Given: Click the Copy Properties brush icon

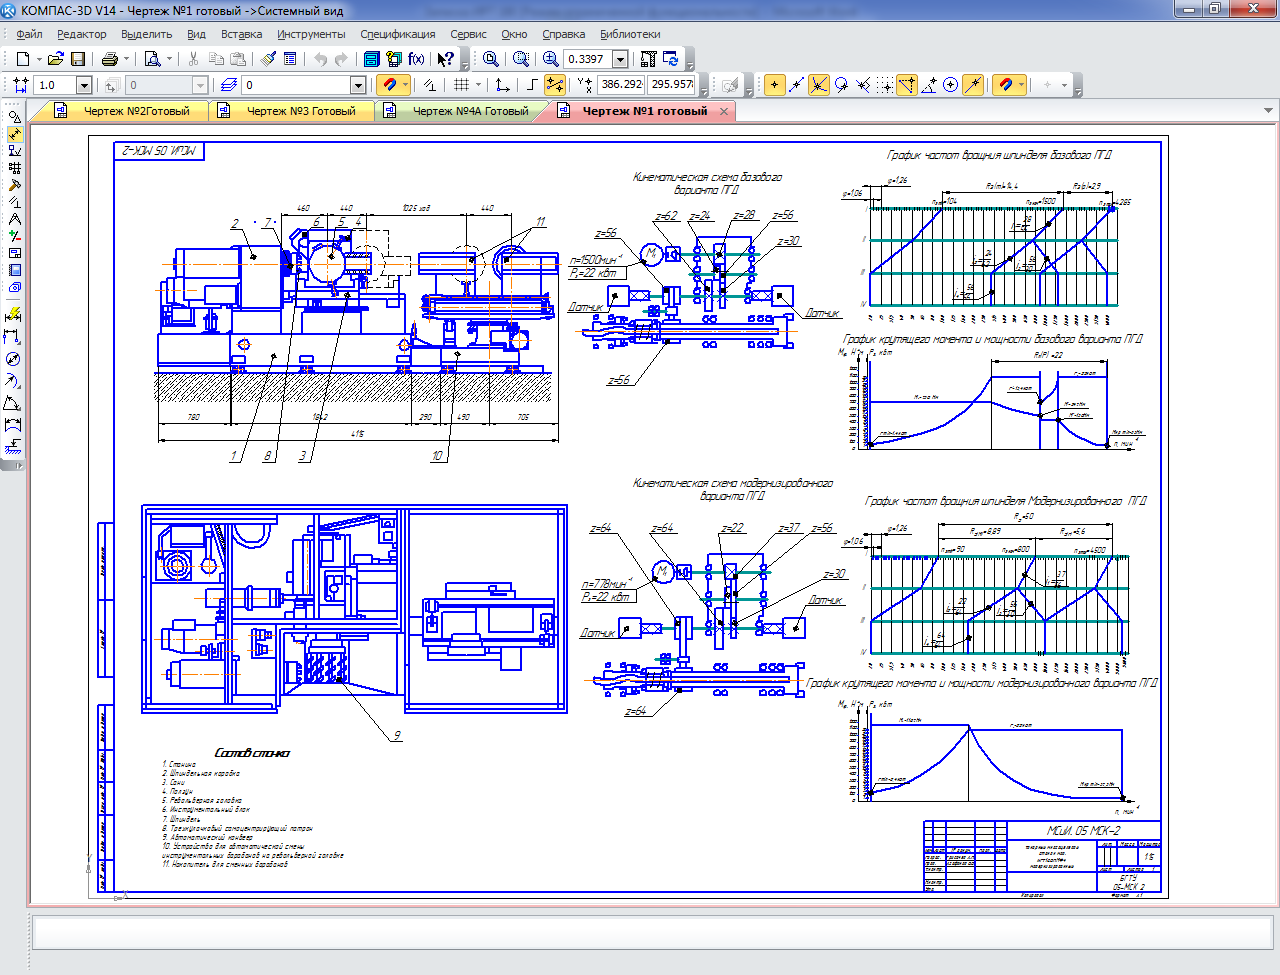Looking at the screenshot, I should click(268, 59).
